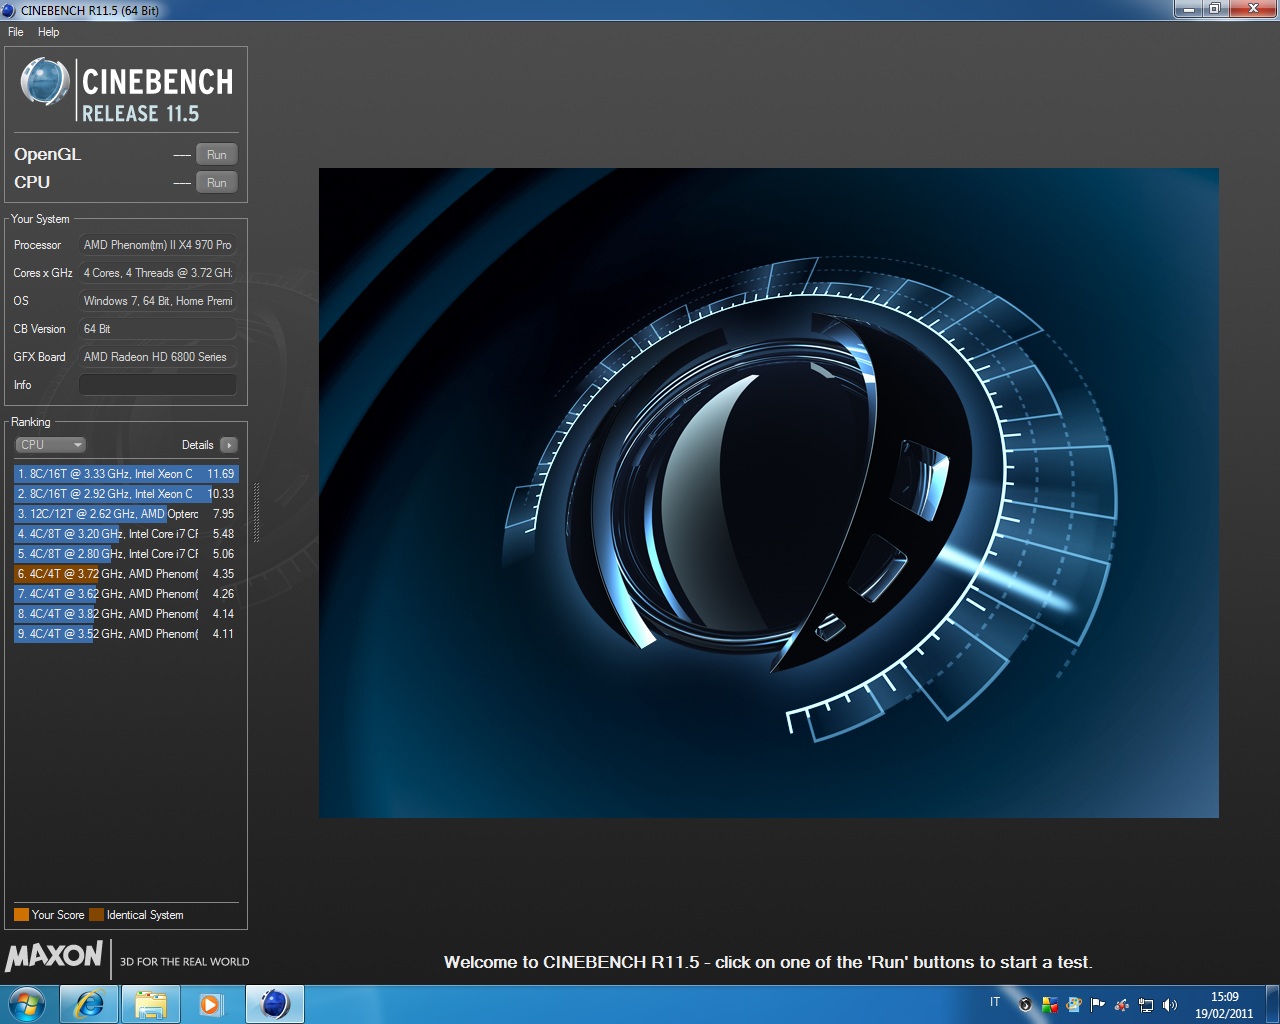
Task: Click the Processor field AMD Phenom II X4 970
Action: 158,245
